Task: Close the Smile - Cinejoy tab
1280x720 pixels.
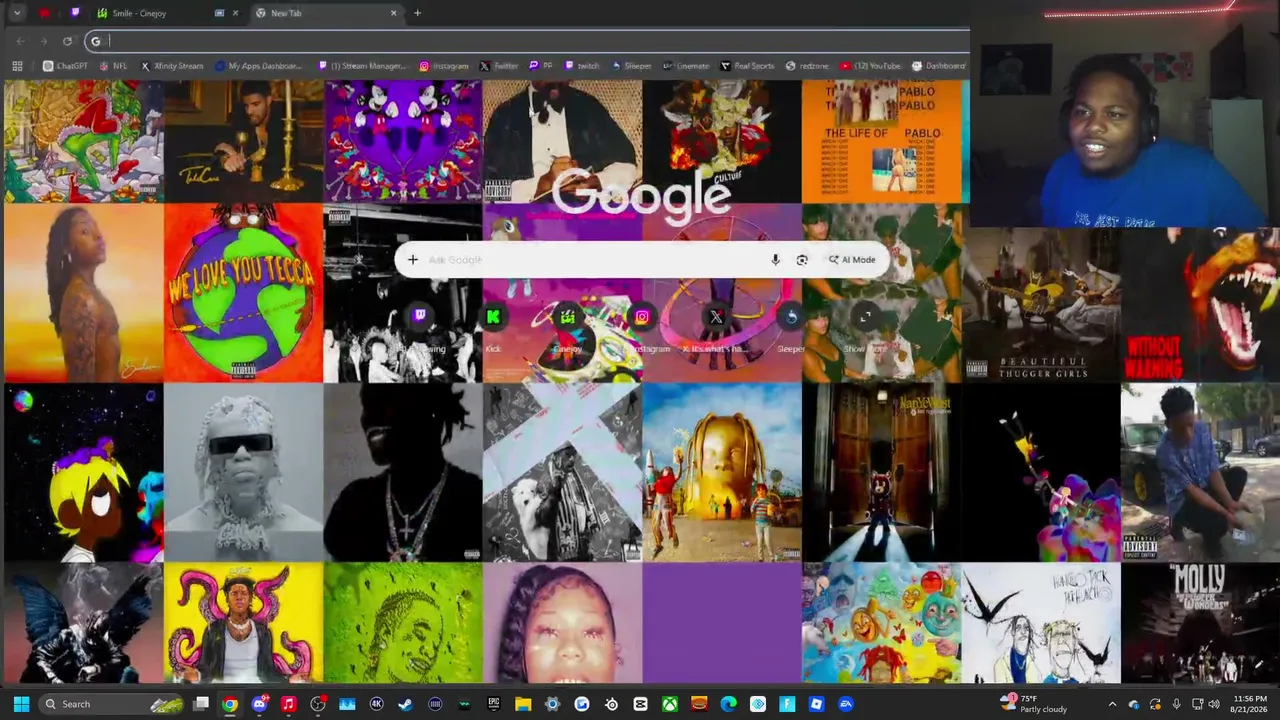Action: (x=235, y=13)
